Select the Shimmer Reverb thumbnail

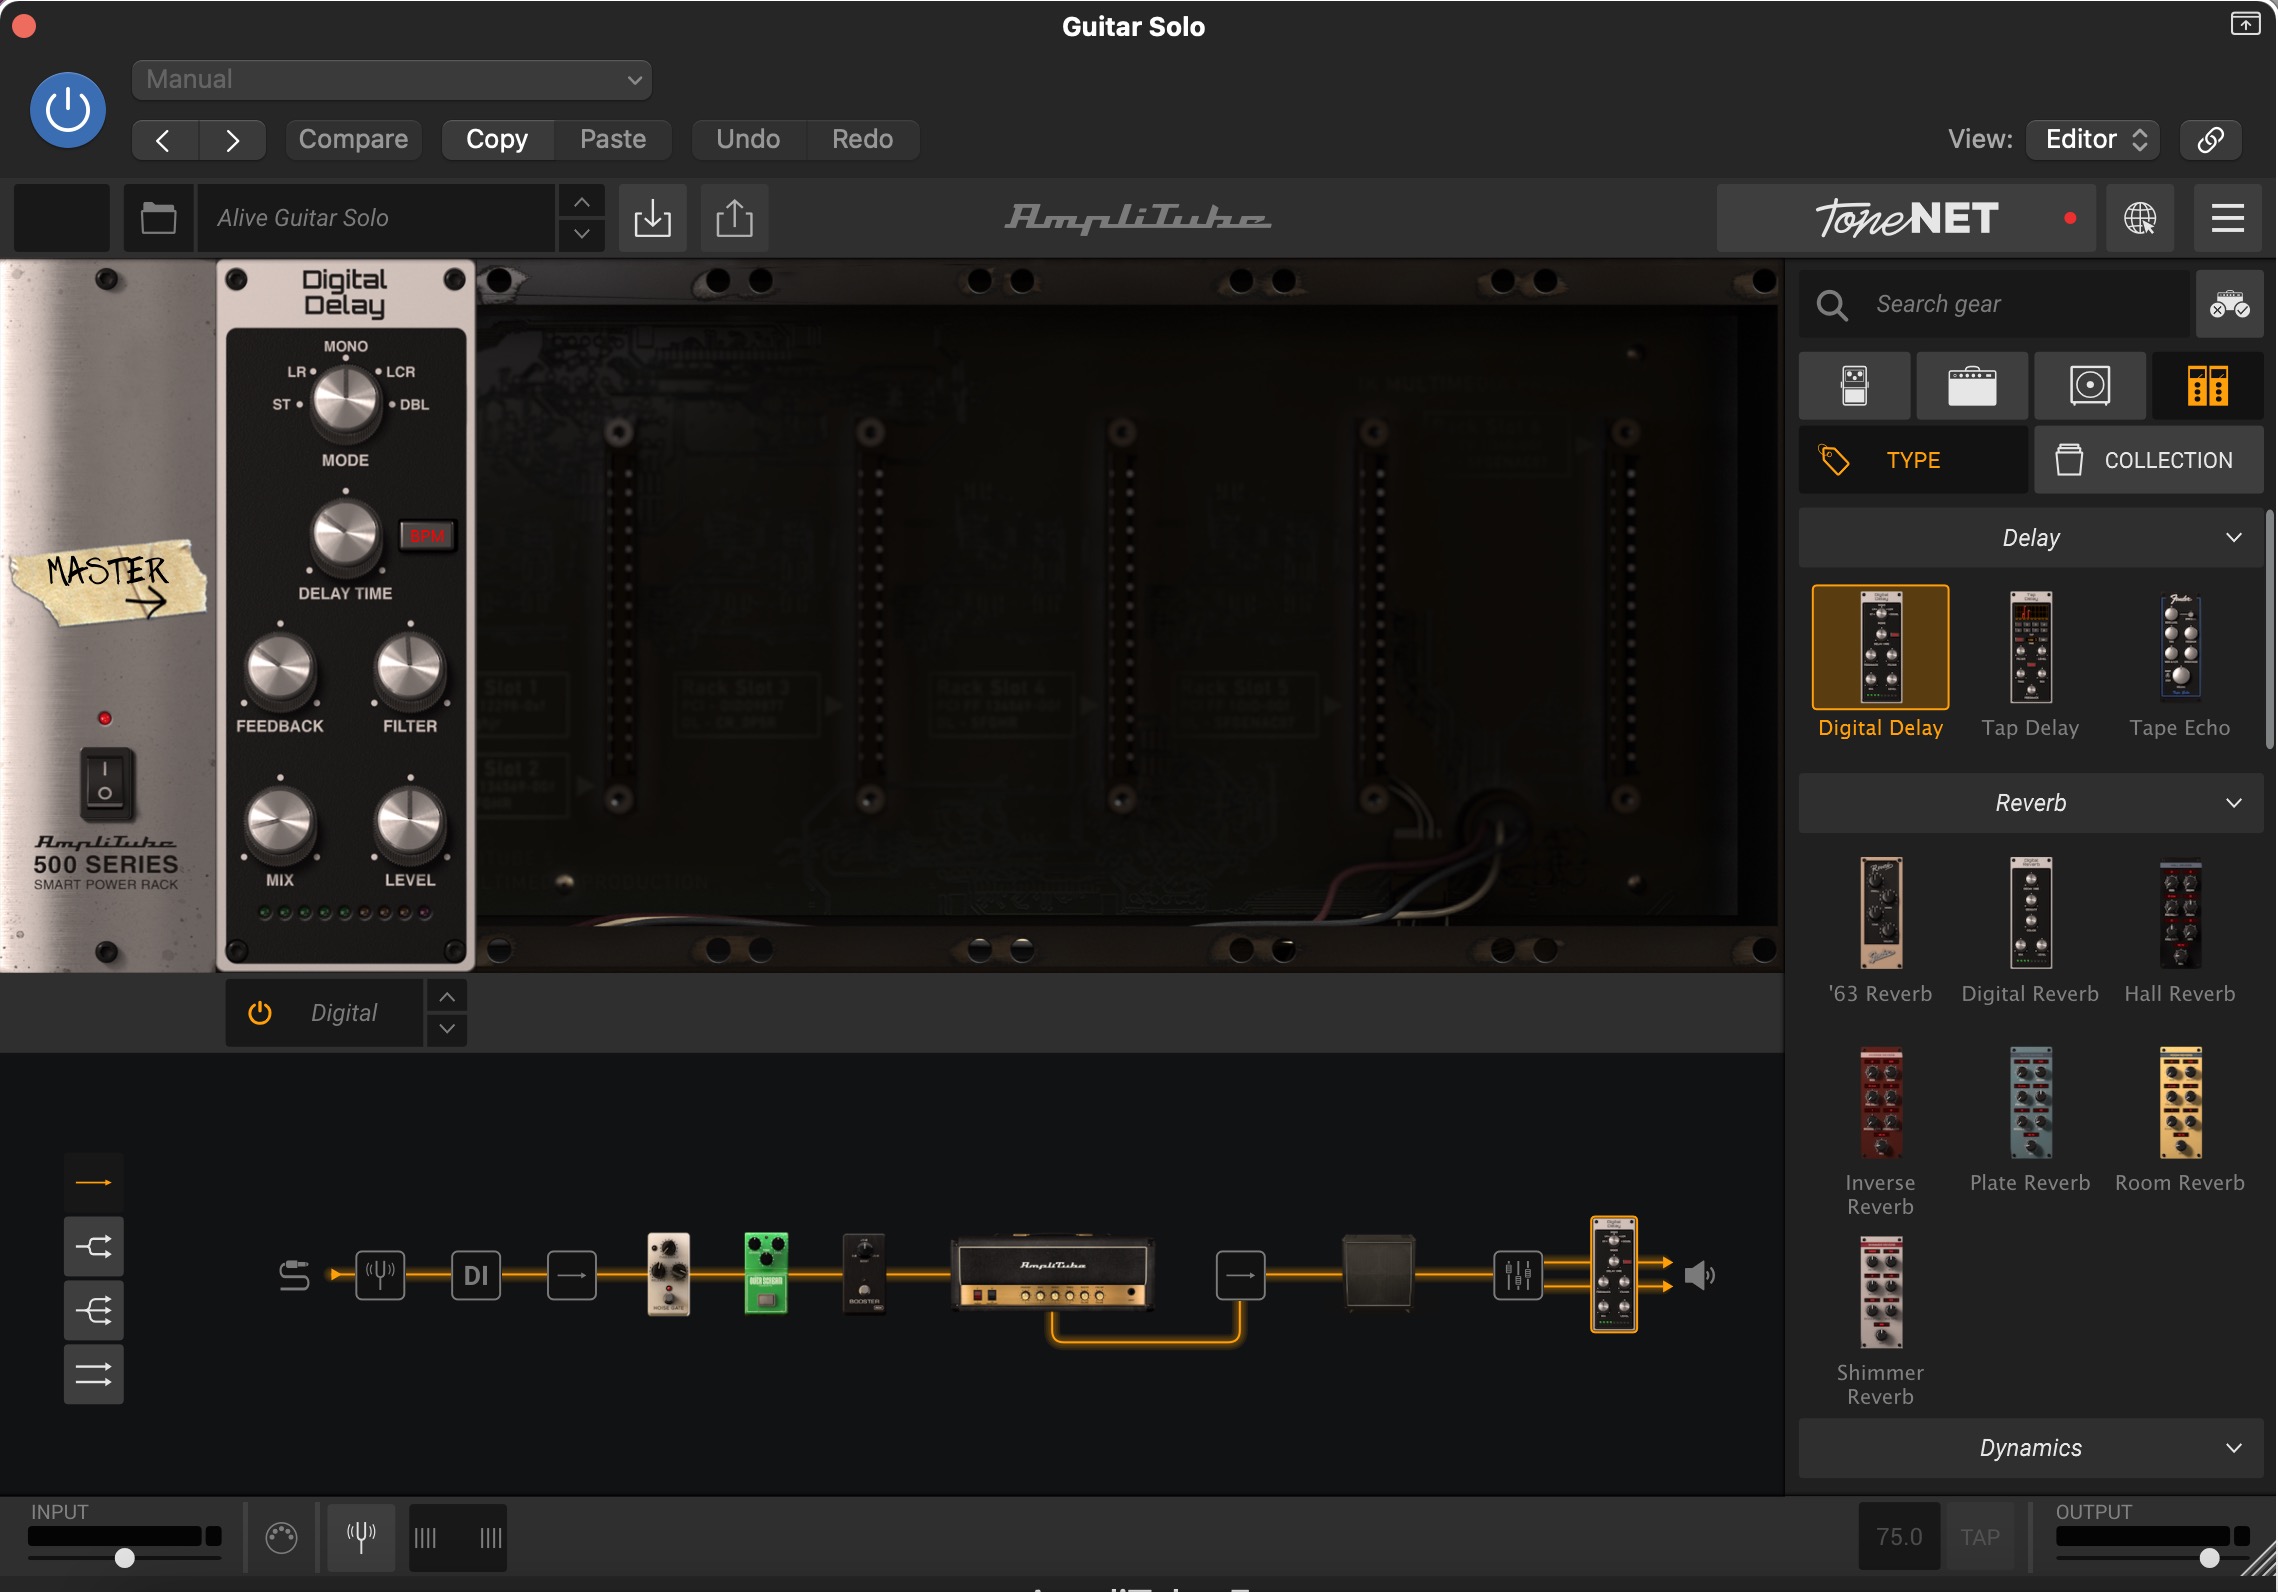click(1880, 1293)
